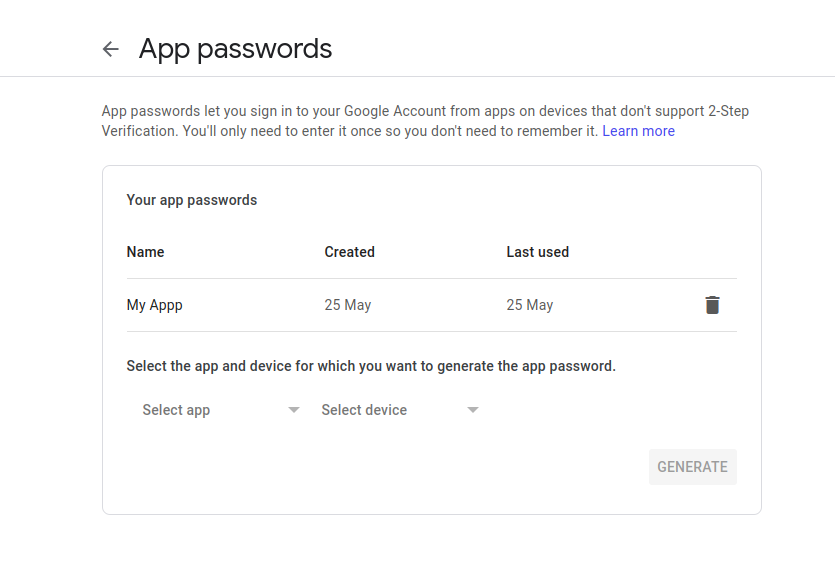Click the 25 May creation date
Screen dimensions: 835x586
coord(348,304)
